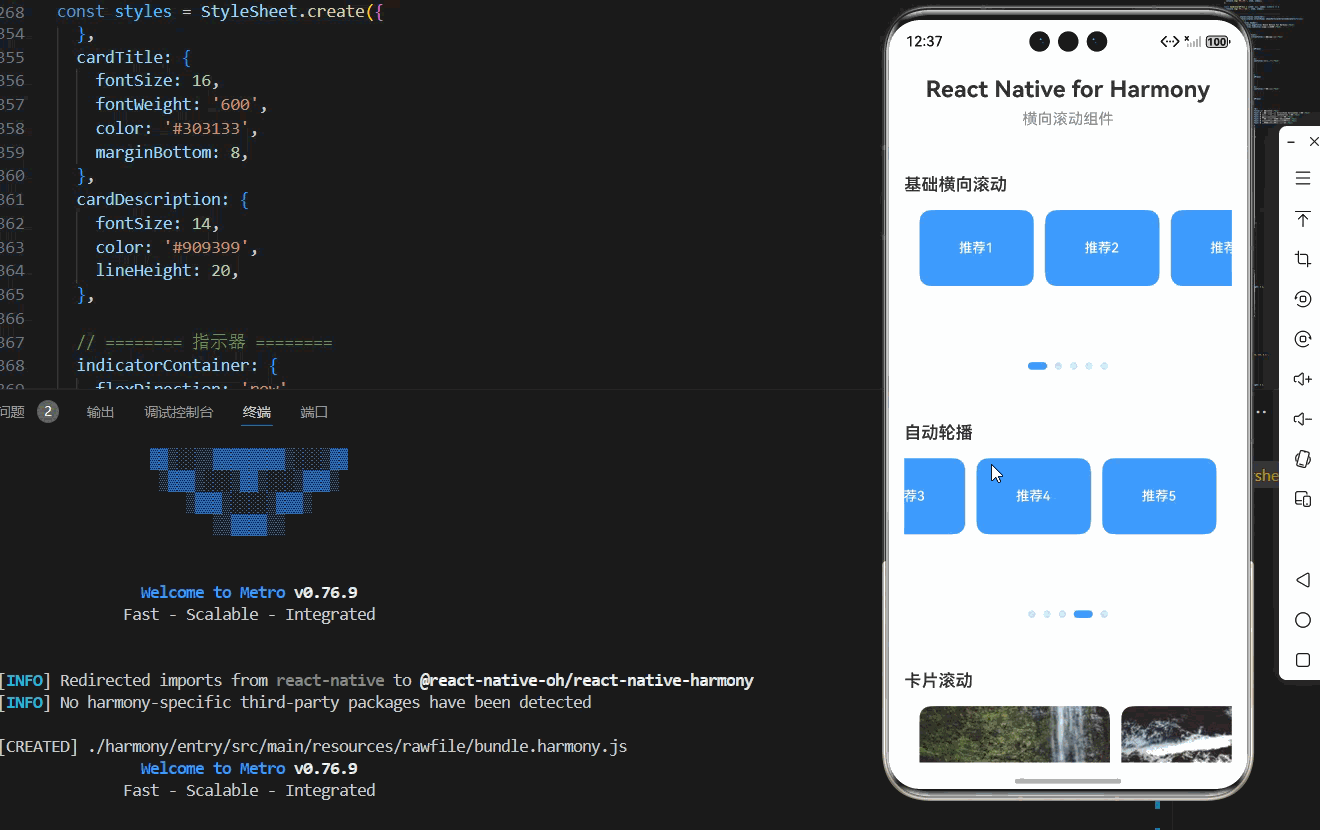1320x830 pixels.
Task: Click the 横向滚动组件 subtitle
Action: 1067,119
